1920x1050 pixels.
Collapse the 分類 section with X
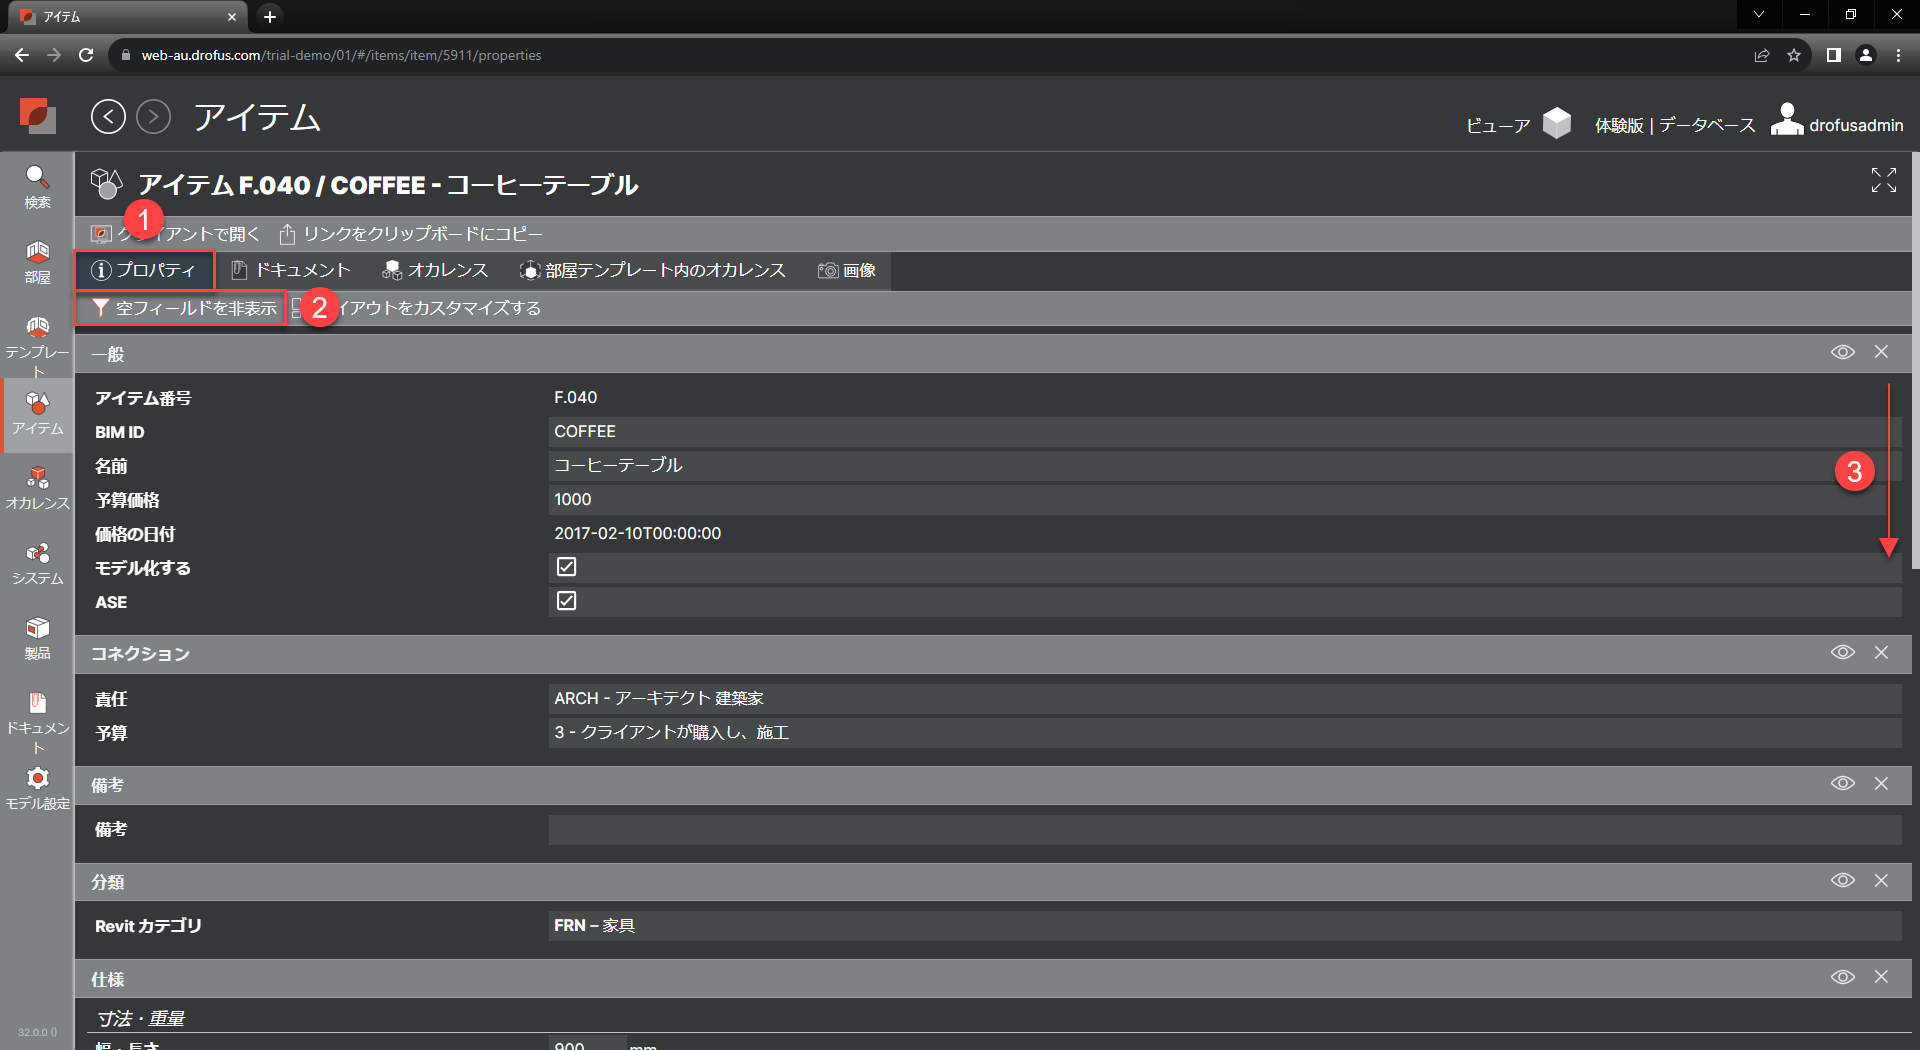[x=1881, y=880]
